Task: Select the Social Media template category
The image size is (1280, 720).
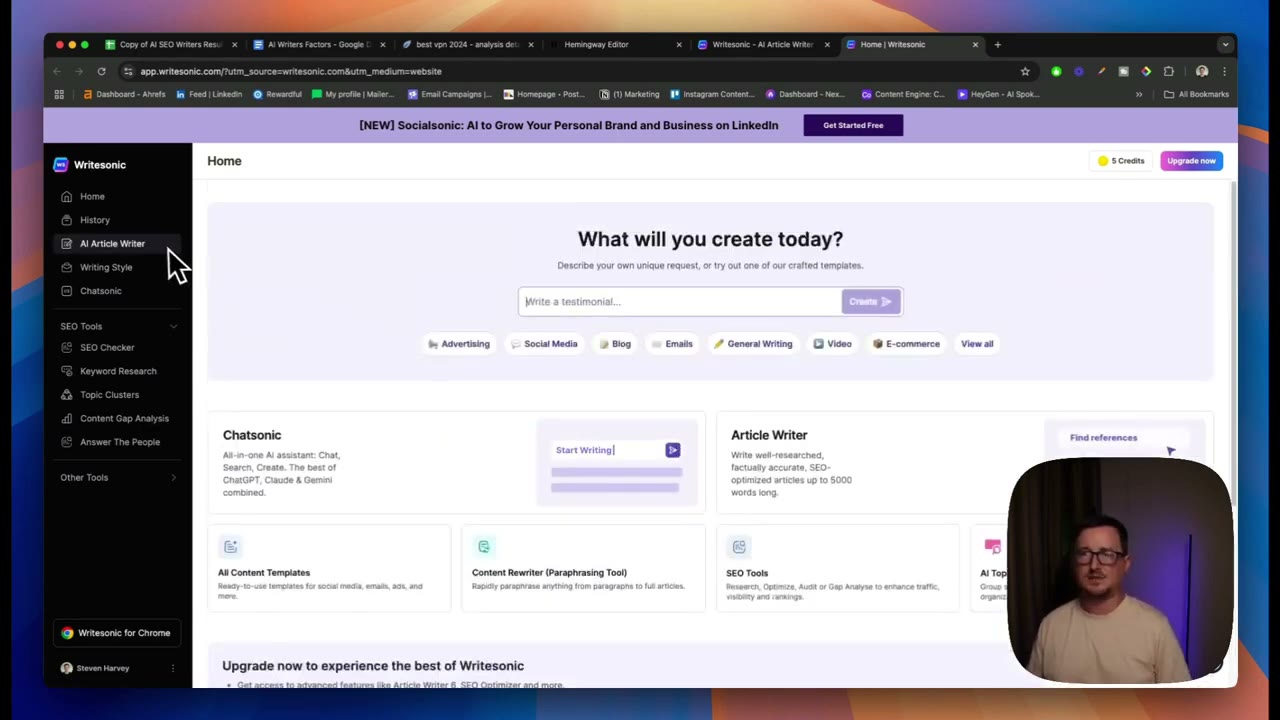Action: tap(544, 344)
